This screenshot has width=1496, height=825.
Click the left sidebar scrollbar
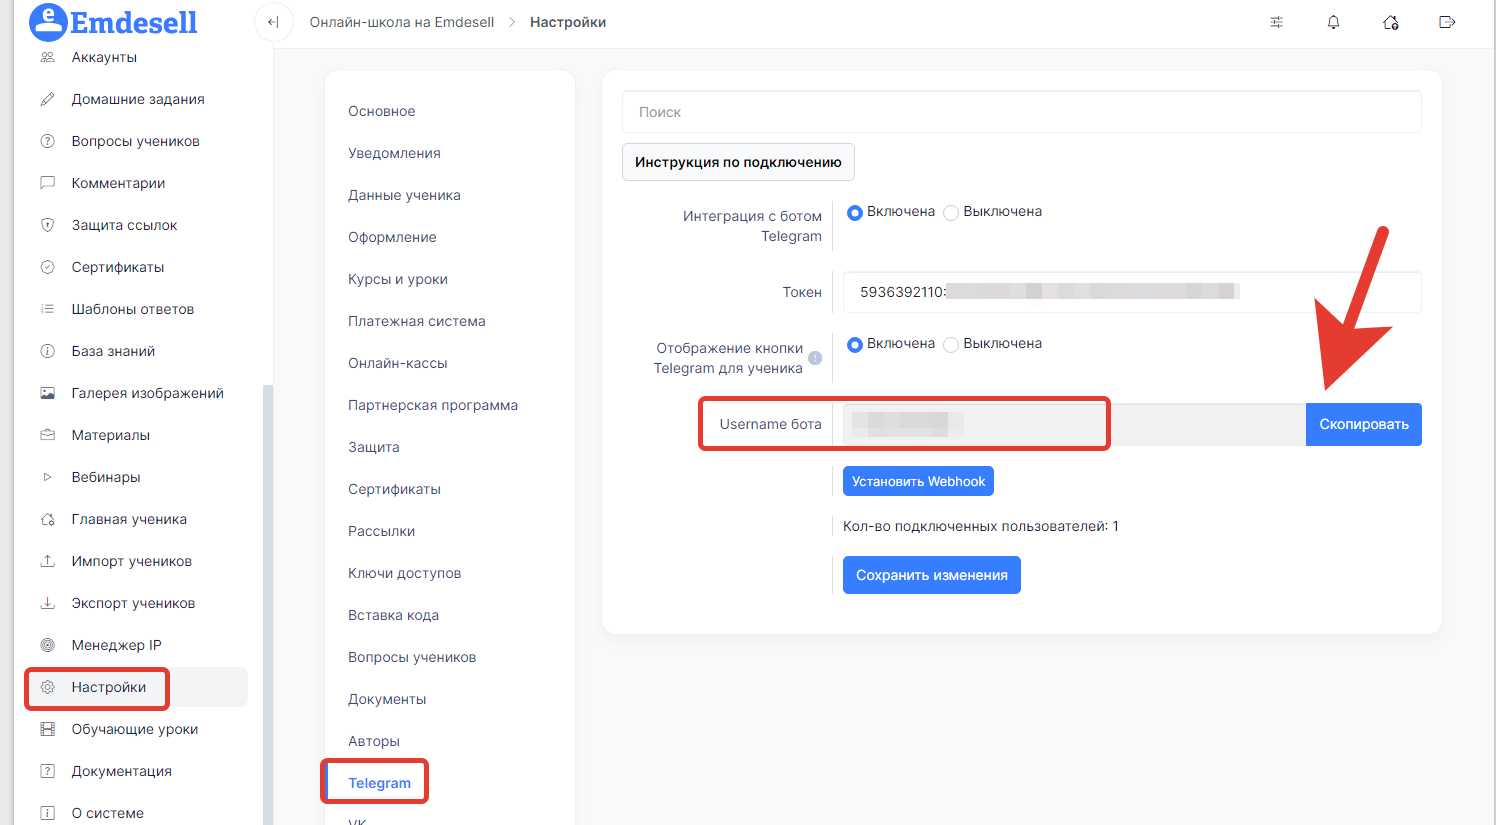[x=267, y=604]
